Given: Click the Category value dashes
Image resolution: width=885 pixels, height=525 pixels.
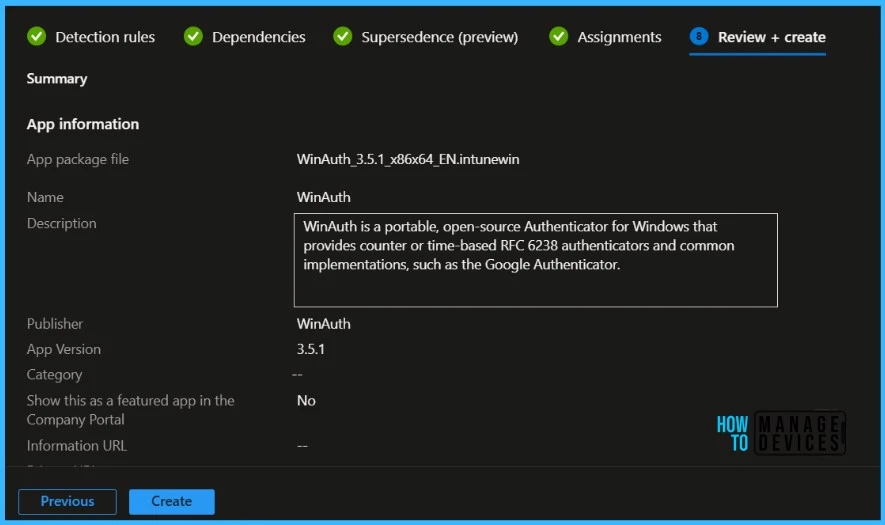Looking at the screenshot, I should [x=297, y=374].
